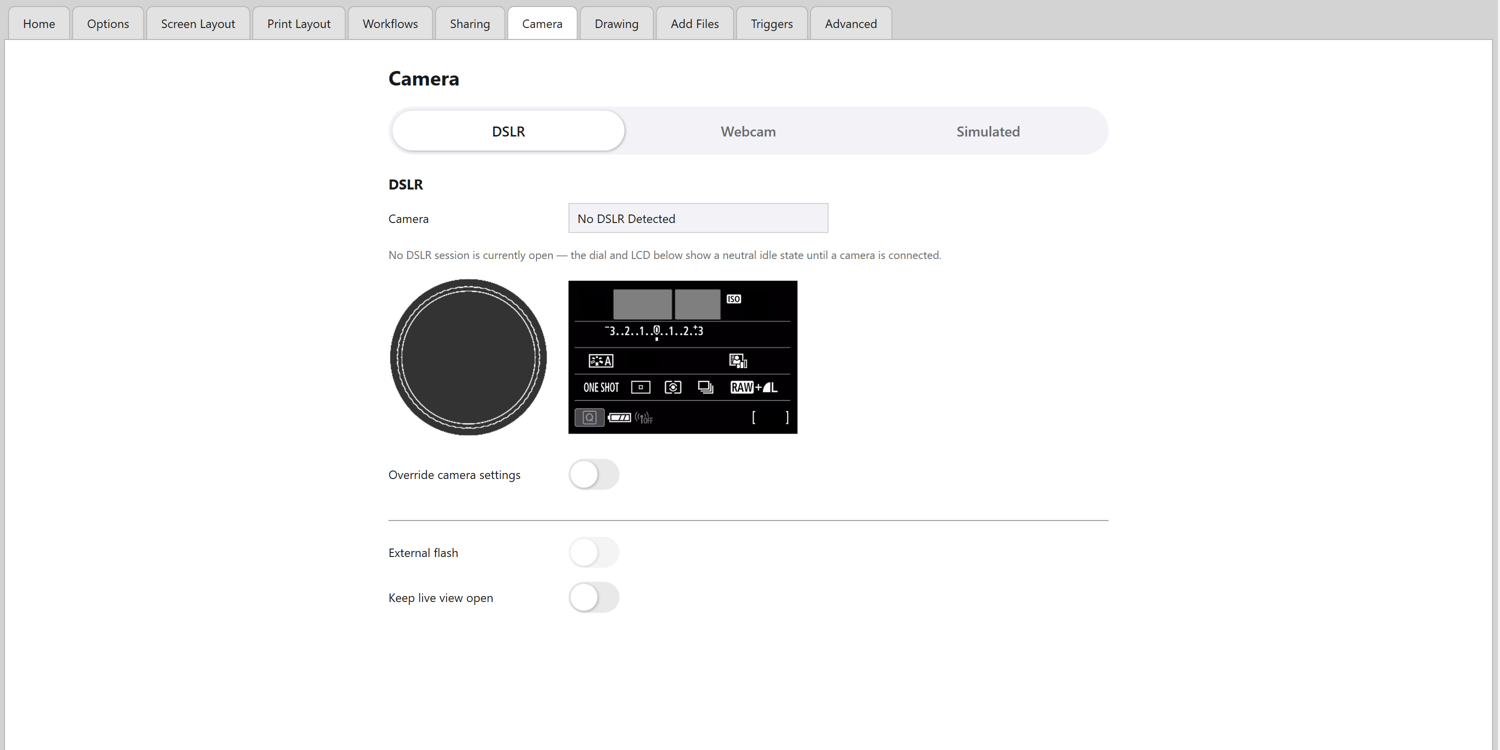This screenshot has height=750, width=1500.
Task: Turn on Keep live view open
Action: [594, 598]
